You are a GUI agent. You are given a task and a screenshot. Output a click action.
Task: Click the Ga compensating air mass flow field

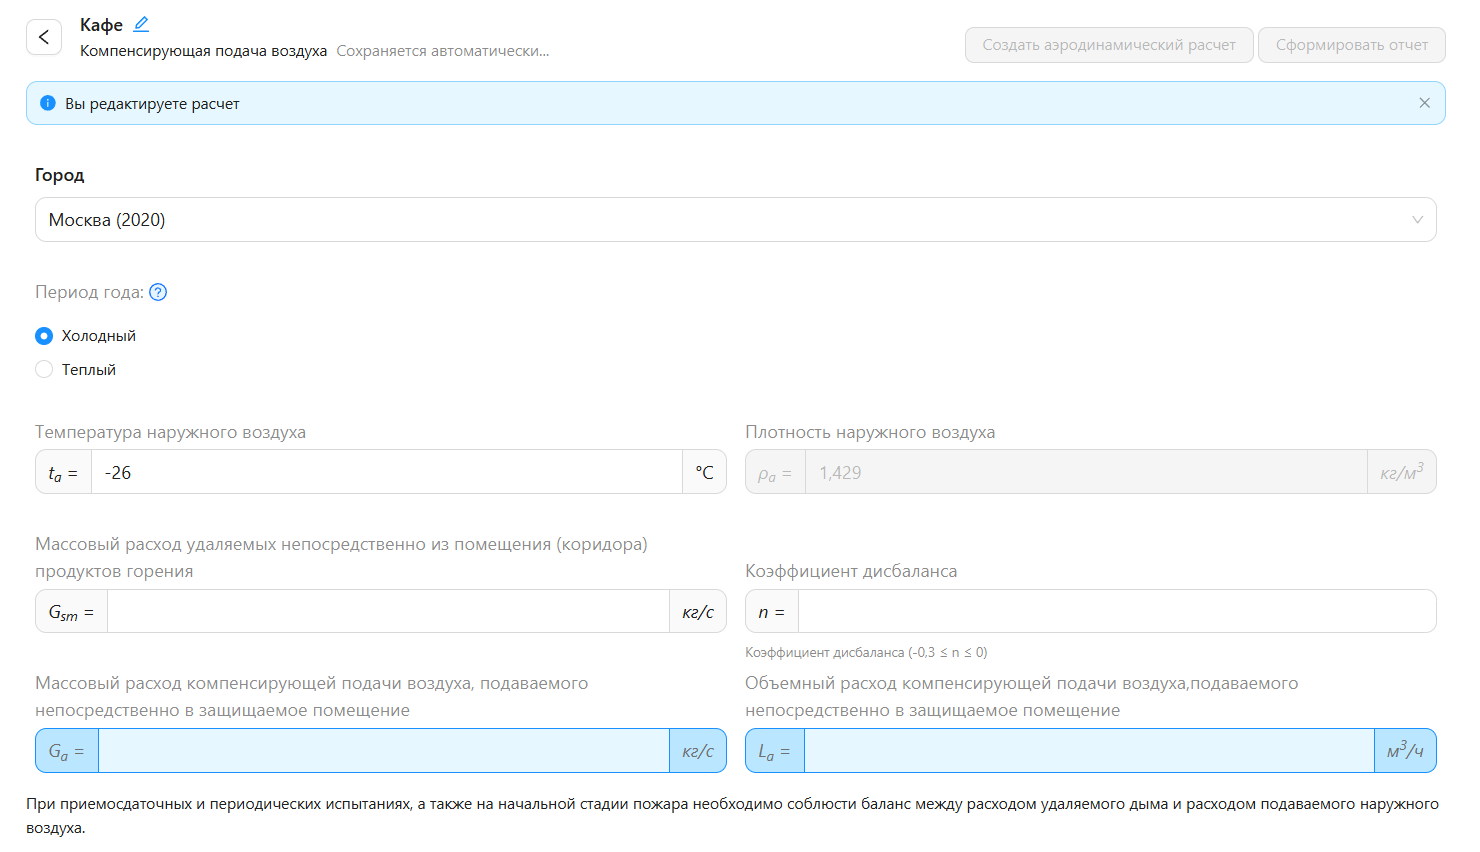383,751
